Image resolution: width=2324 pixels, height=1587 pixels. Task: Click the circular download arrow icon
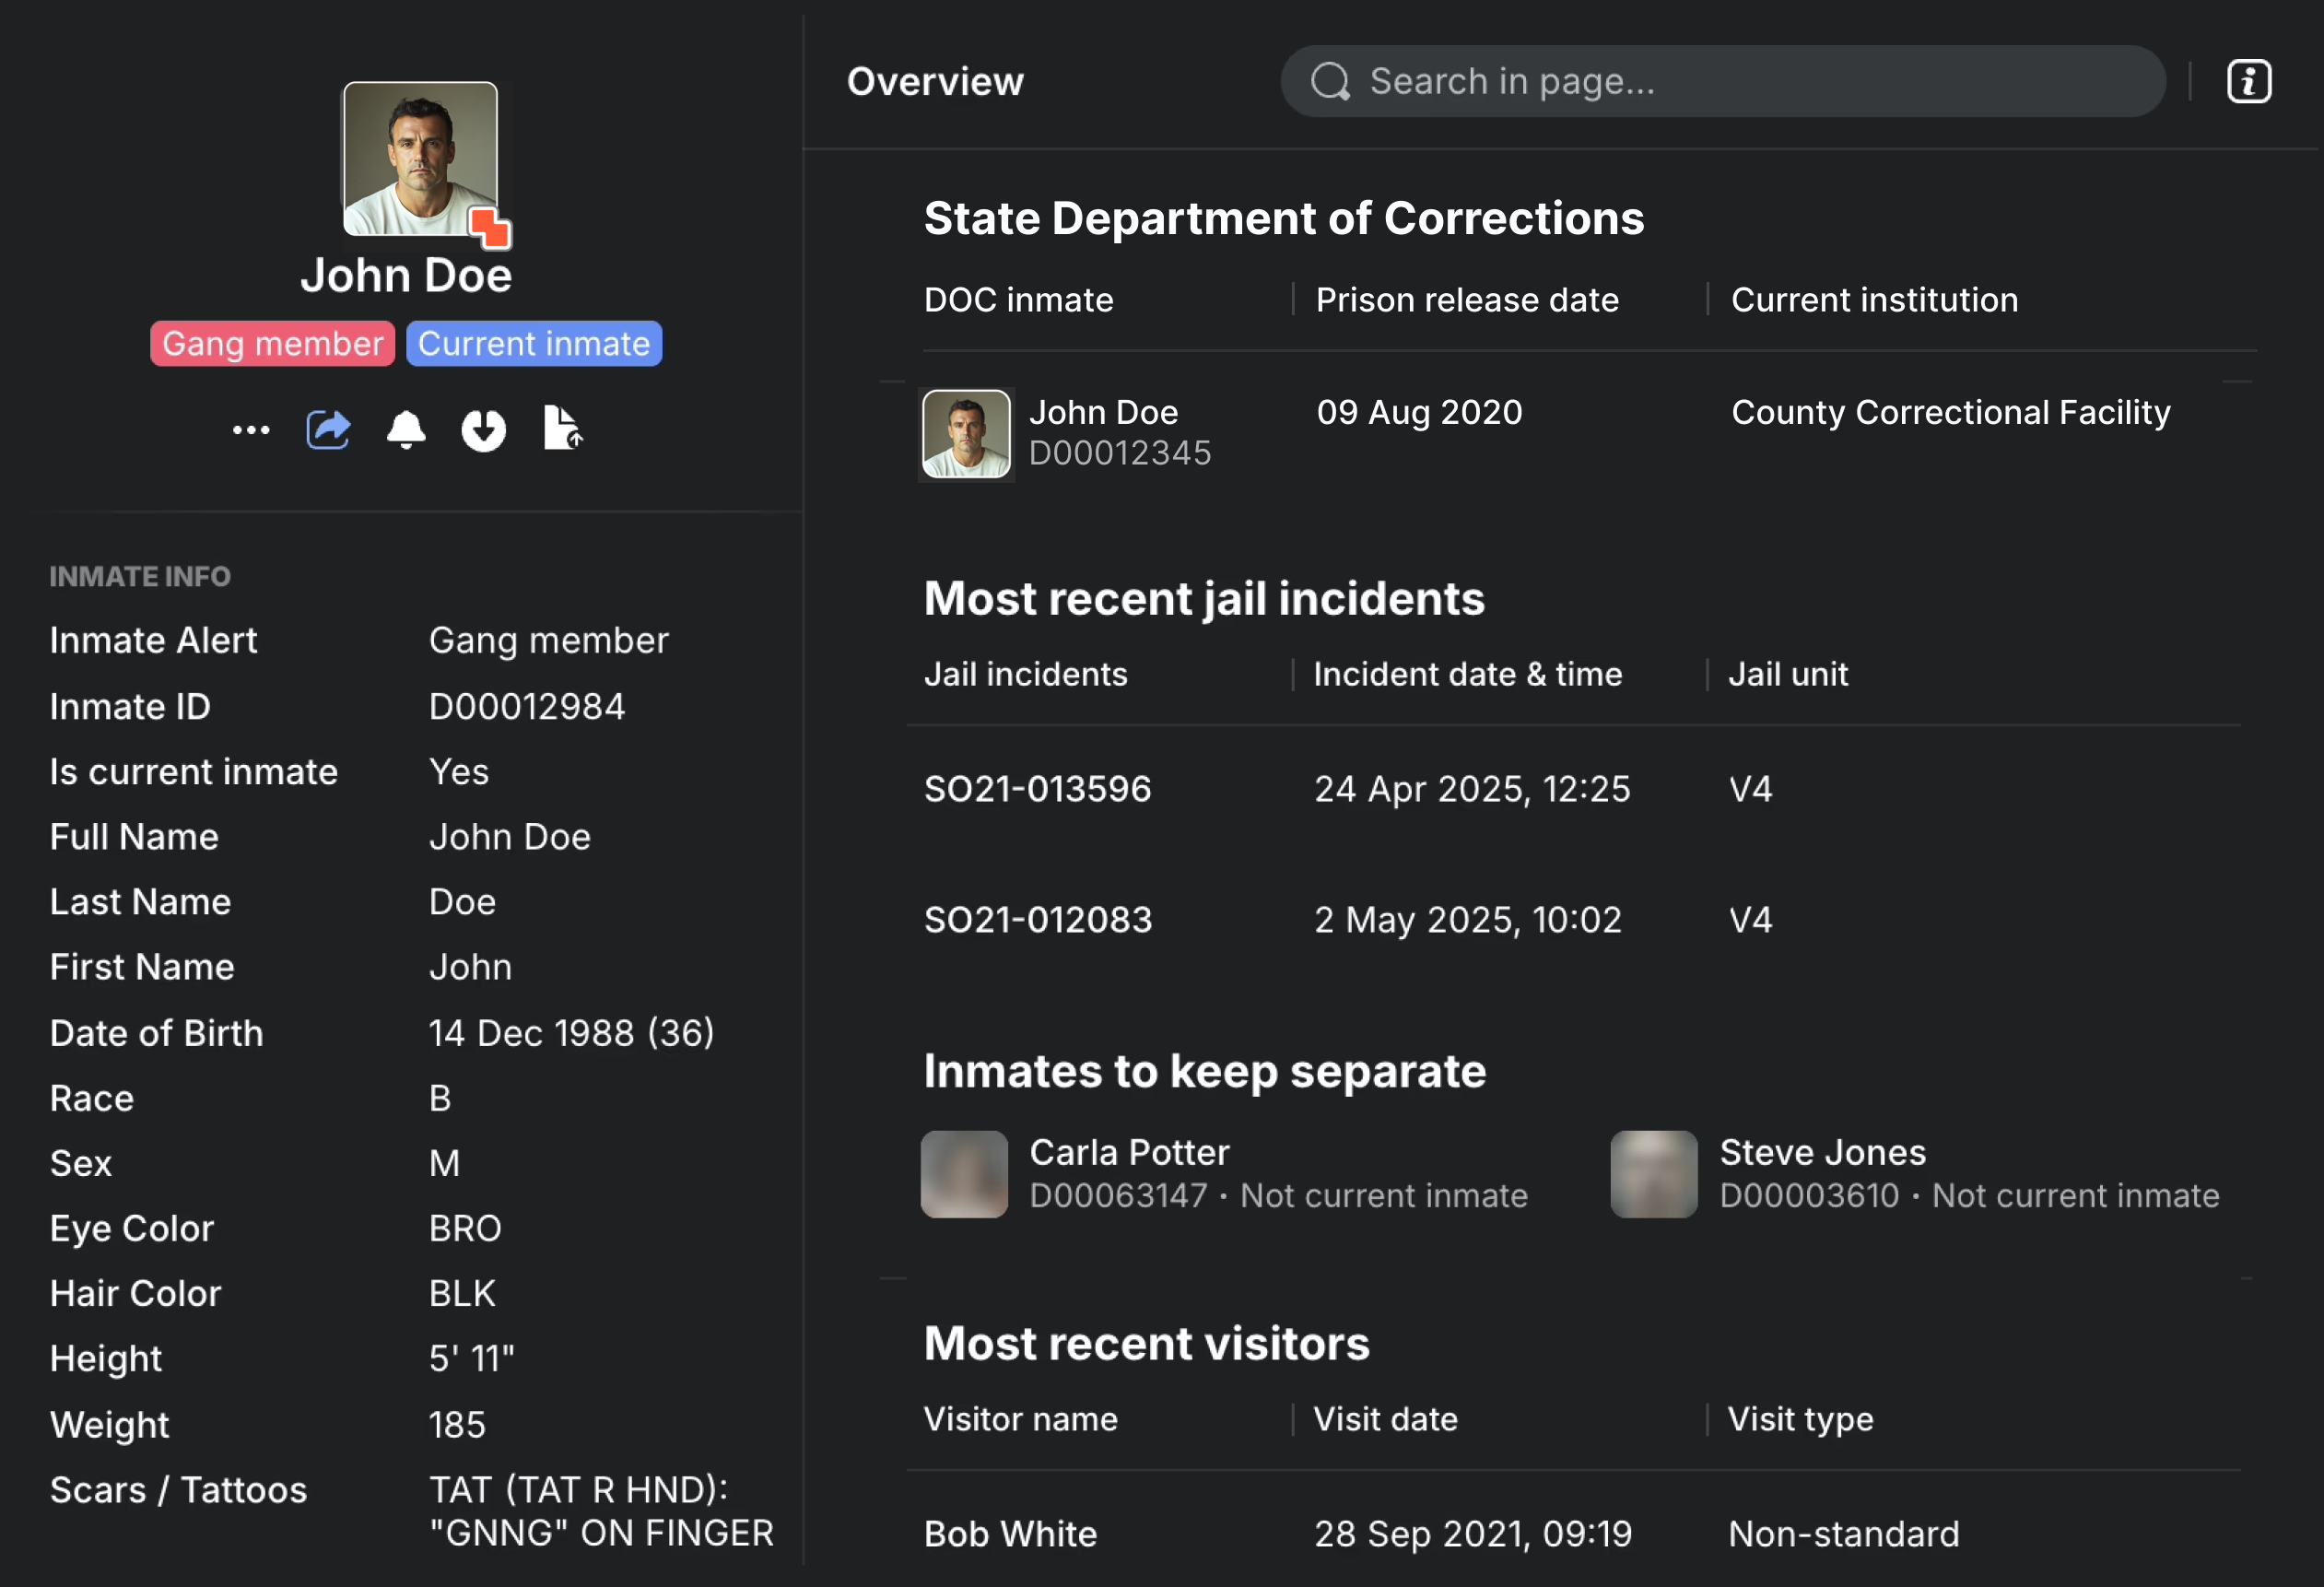483,430
